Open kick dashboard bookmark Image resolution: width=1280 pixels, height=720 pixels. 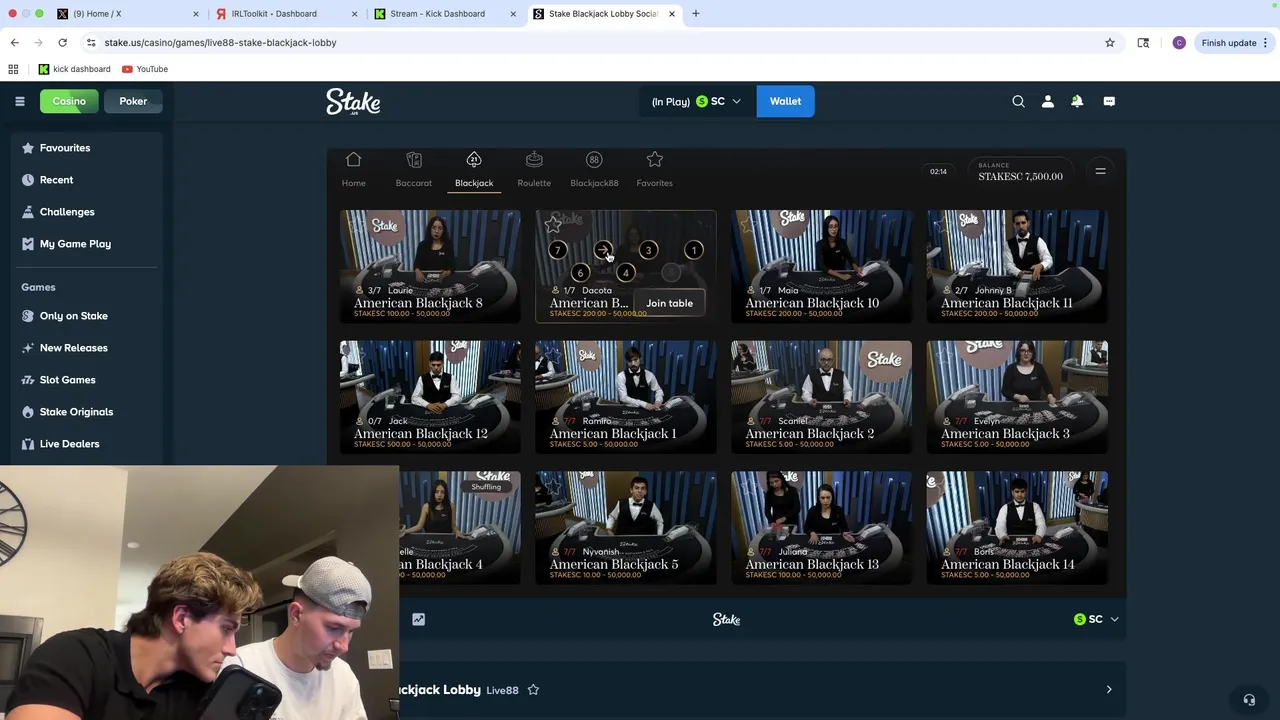[74, 69]
